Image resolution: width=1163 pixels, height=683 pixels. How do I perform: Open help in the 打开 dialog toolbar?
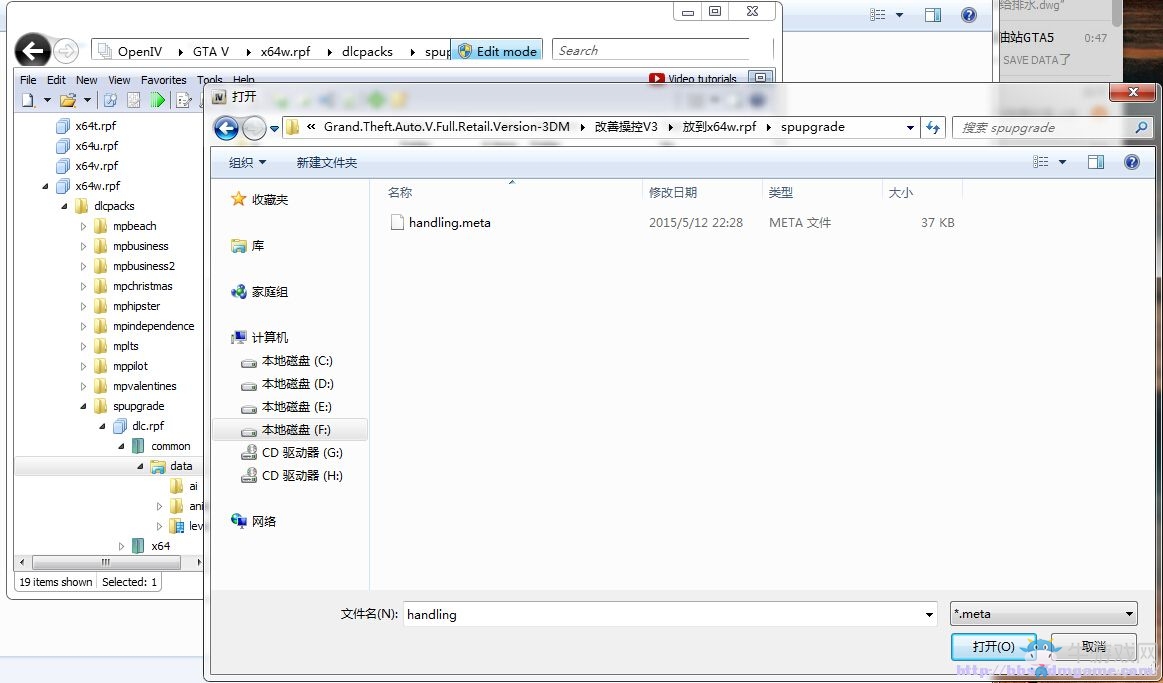[1132, 162]
